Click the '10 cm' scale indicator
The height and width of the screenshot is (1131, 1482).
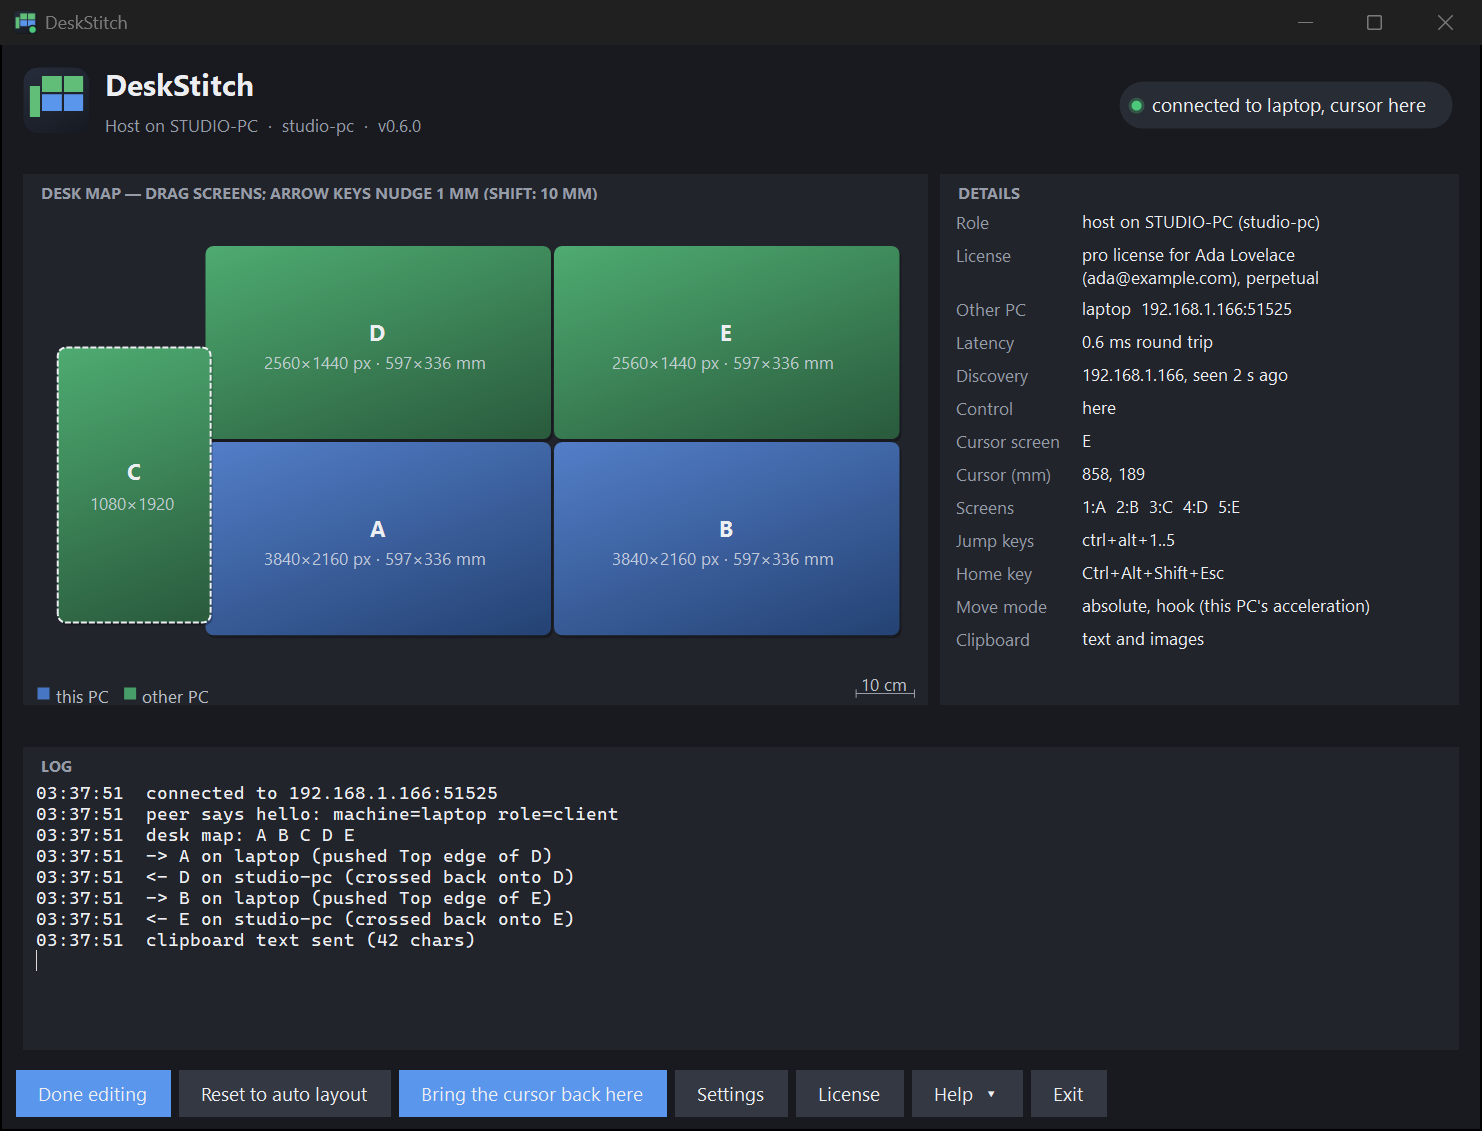885,687
